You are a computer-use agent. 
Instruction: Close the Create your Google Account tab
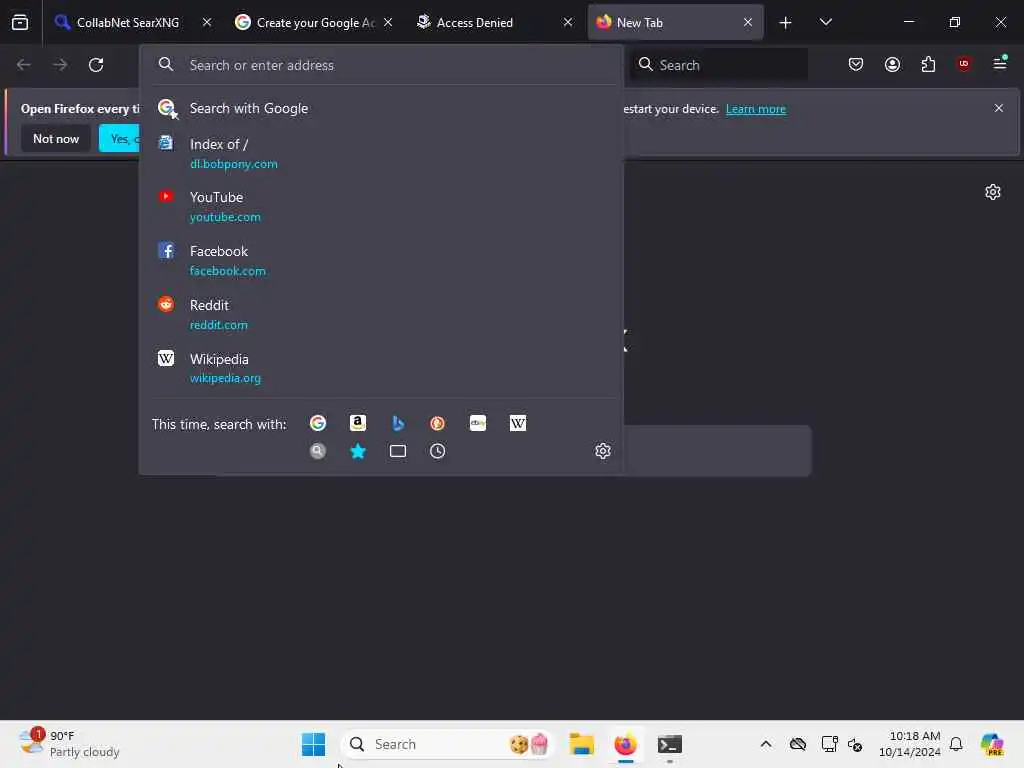tap(388, 22)
